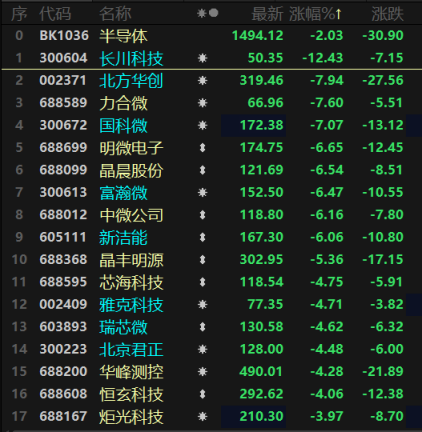Click percent change -5.36
Viewport: 422px width, 432px height.
click(327, 259)
